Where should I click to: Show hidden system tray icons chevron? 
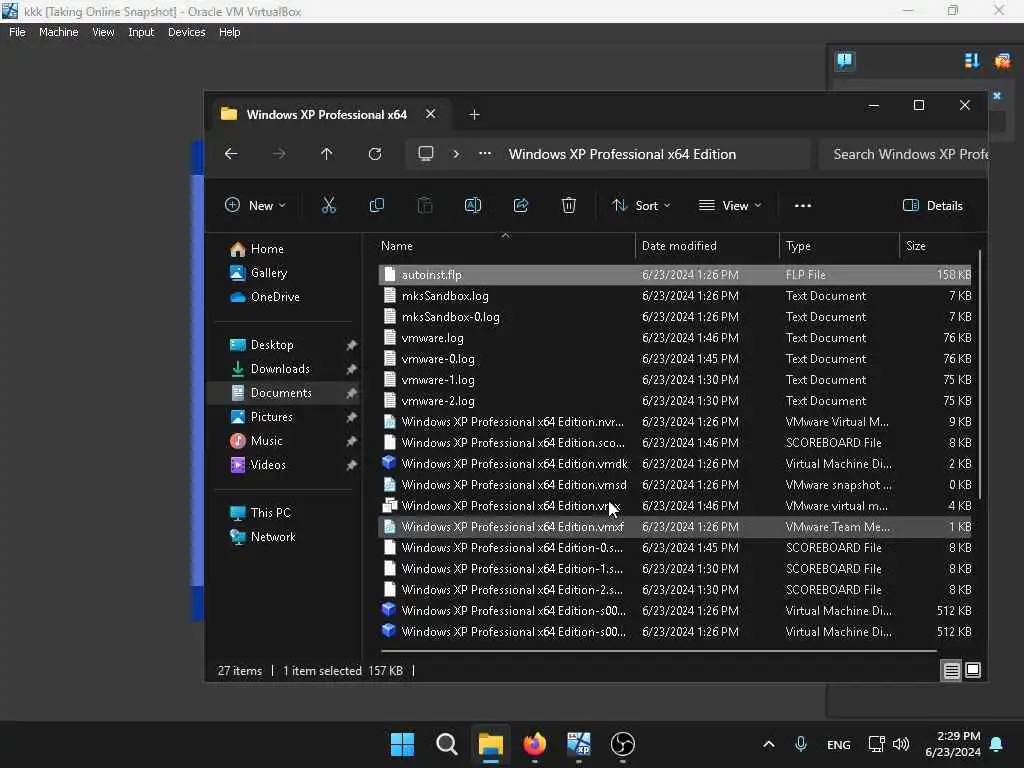(x=769, y=744)
